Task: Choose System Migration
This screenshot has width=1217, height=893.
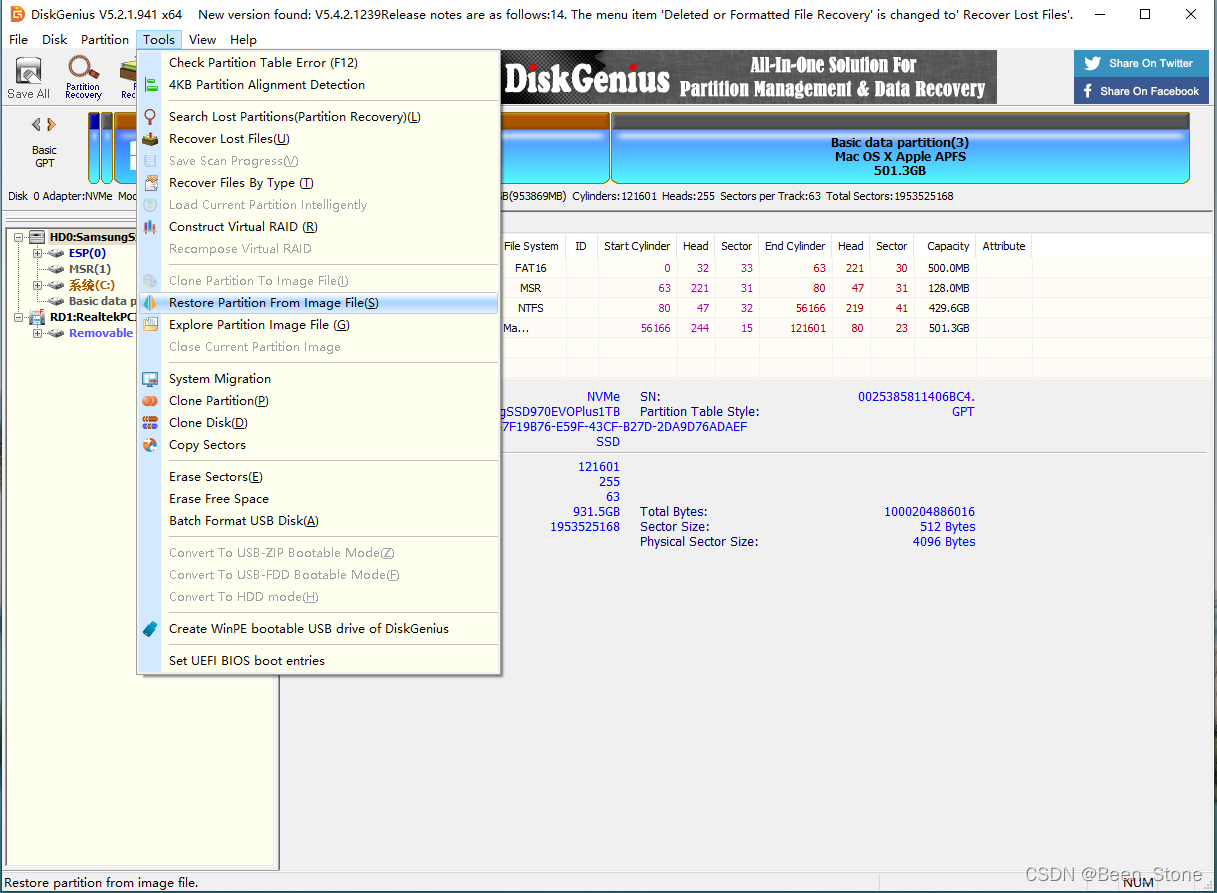Action: (x=318, y=379)
